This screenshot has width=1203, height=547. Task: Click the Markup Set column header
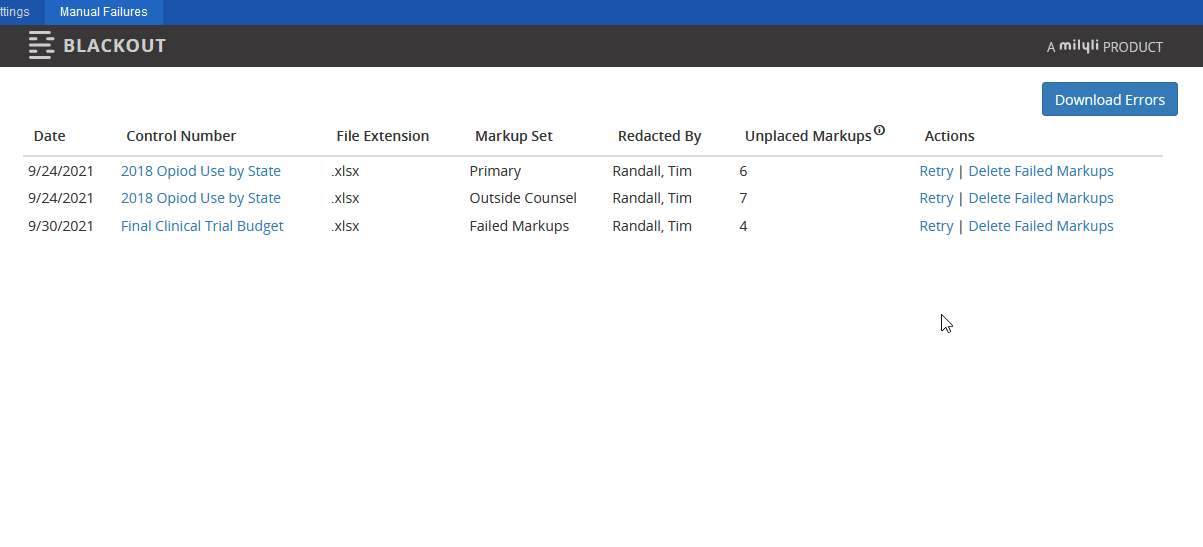click(514, 136)
